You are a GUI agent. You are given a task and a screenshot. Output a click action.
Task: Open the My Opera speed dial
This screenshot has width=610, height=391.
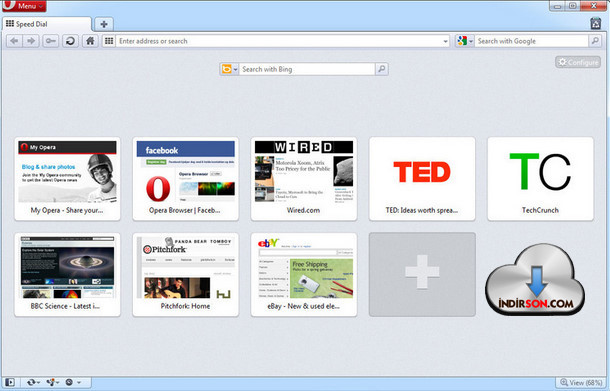[x=67, y=179]
